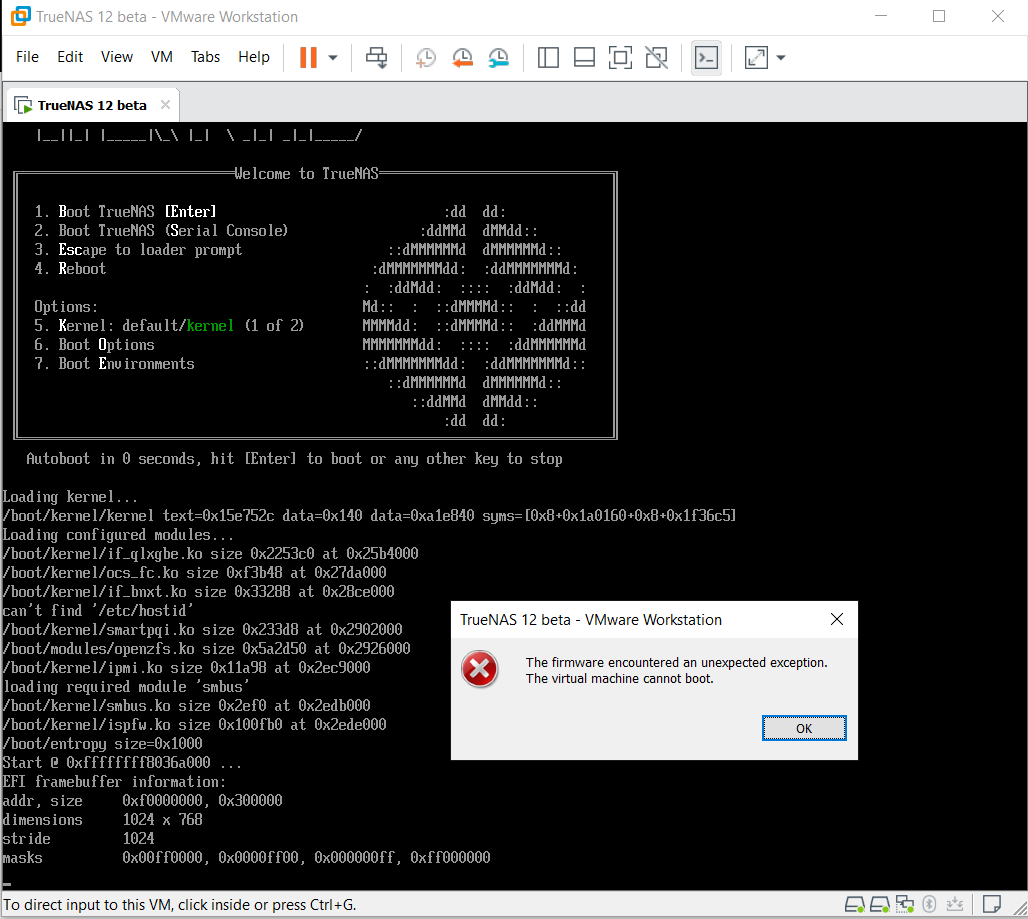Toggle the console view button
The height and width of the screenshot is (919, 1028).
click(x=706, y=58)
